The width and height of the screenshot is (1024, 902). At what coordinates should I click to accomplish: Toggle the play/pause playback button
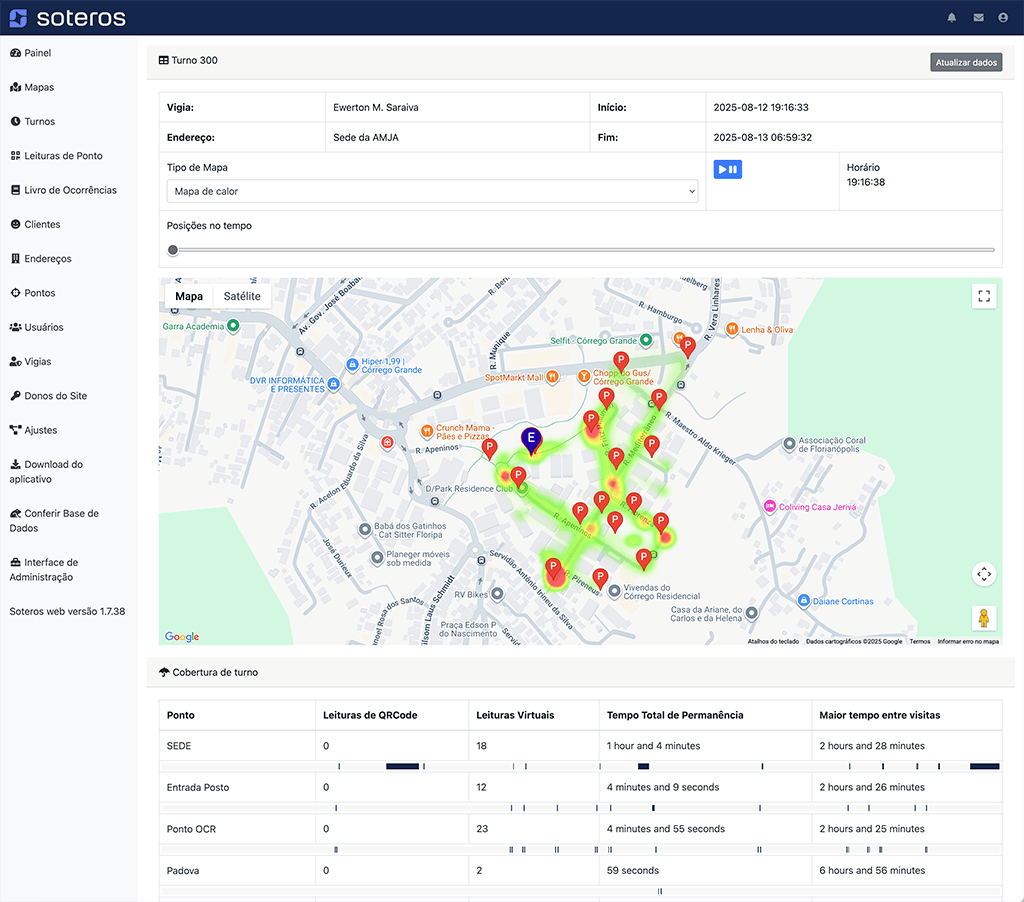(x=727, y=170)
